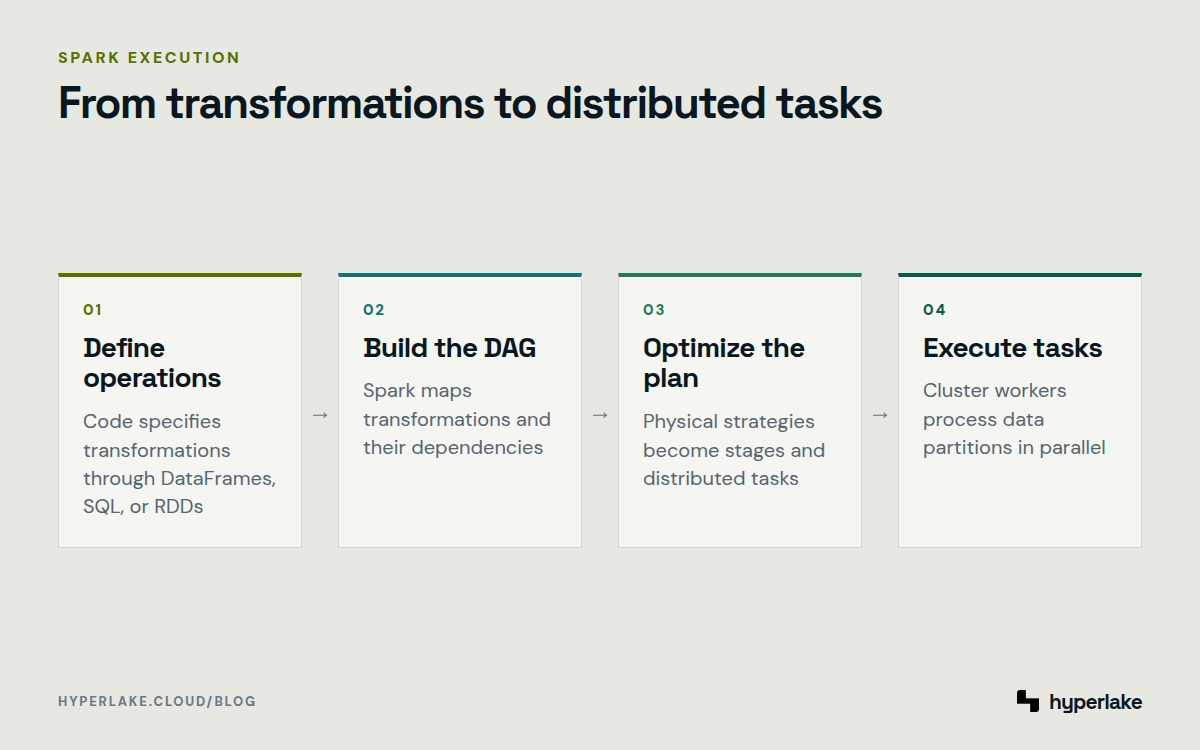Viewport: 1200px width, 750px height.
Task: Click the hyperlake brand name text
Action: tap(1096, 703)
